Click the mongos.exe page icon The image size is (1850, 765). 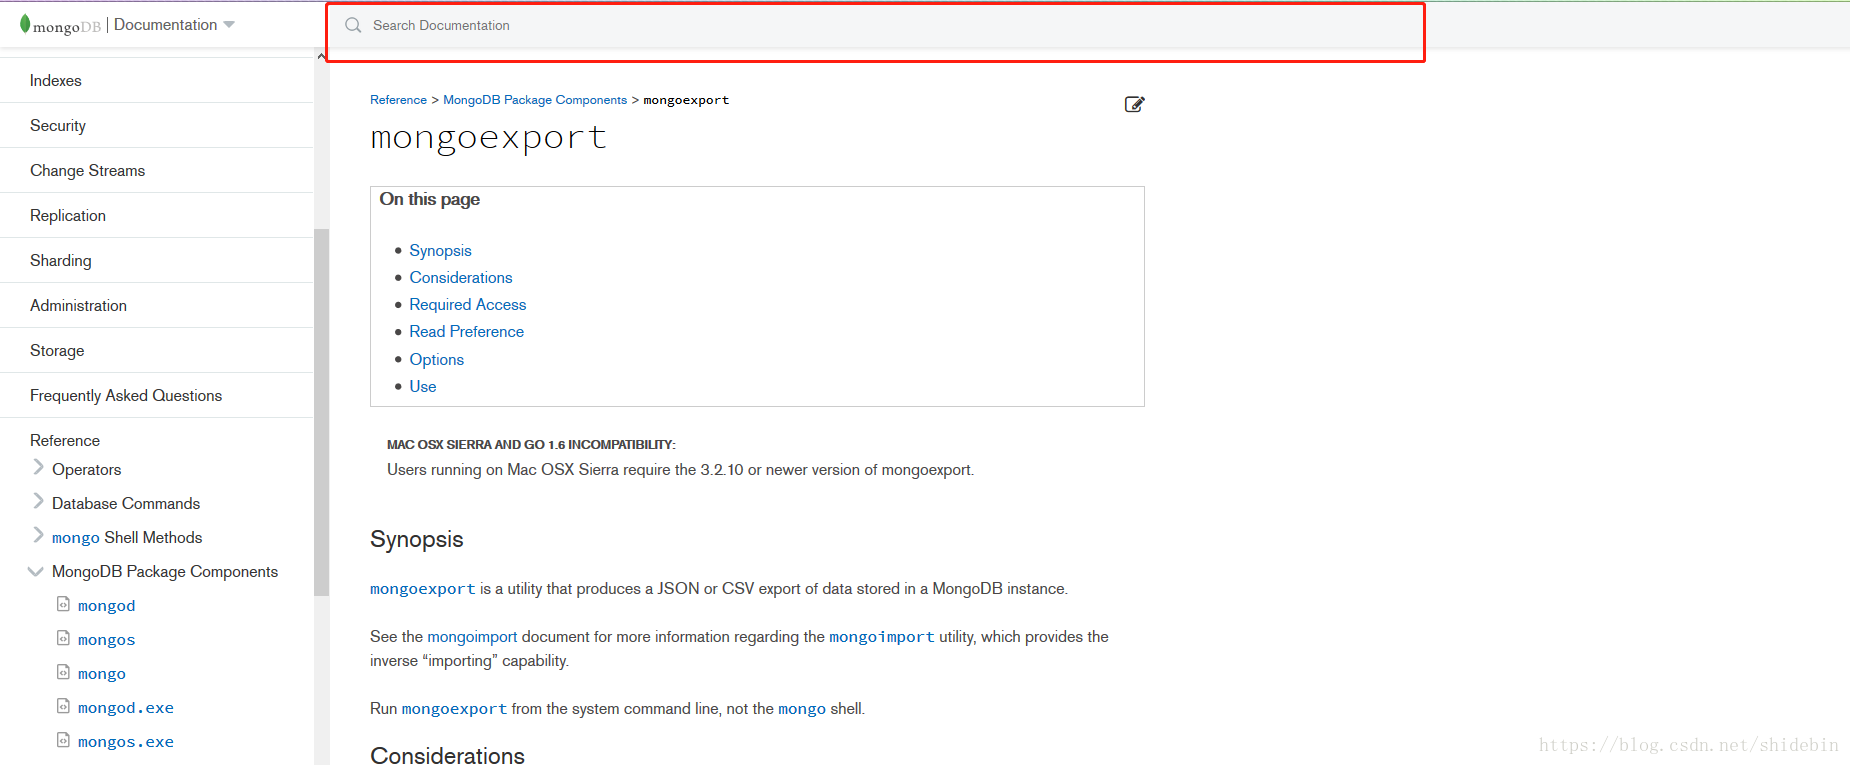[x=63, y=740]
